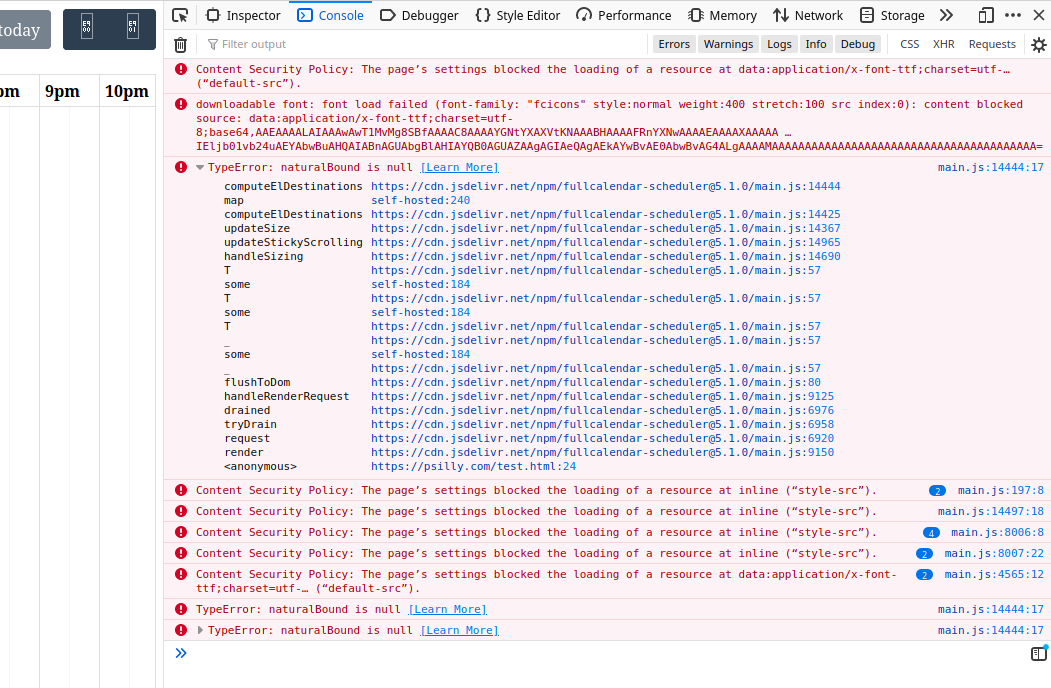
Task: Open Learn More link in last TypeError
Action: [x=459, y=630]
